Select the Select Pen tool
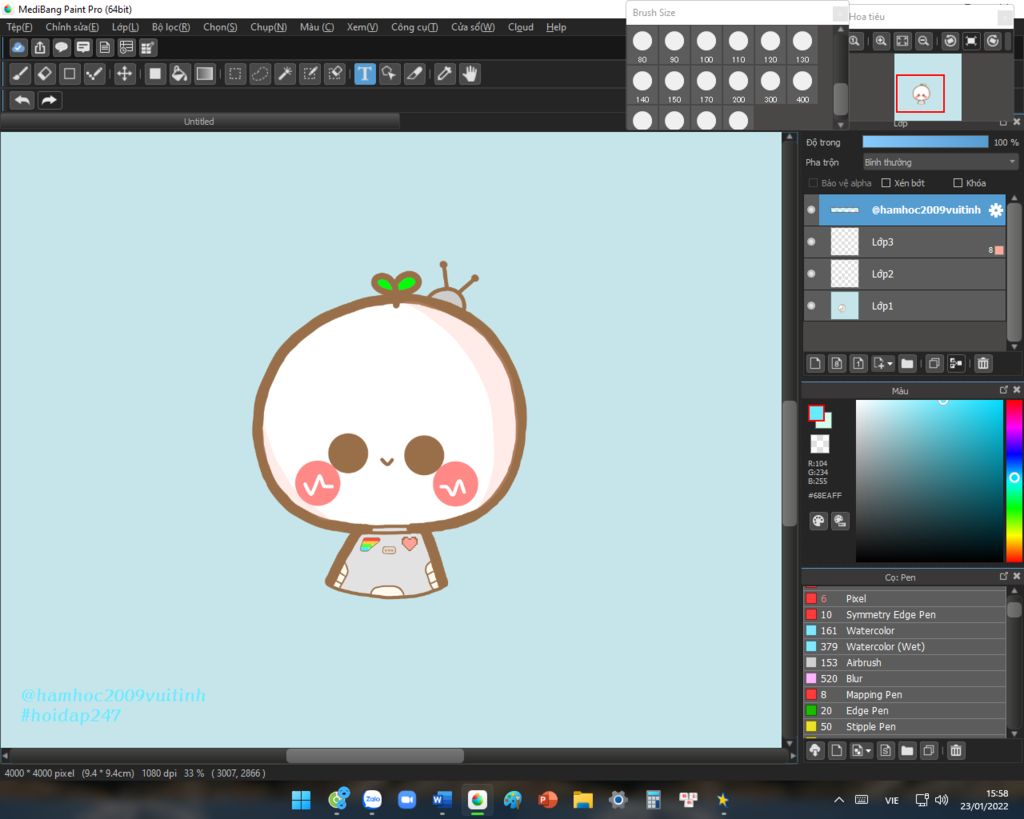 pyautogui.click(x=310, y=74)
